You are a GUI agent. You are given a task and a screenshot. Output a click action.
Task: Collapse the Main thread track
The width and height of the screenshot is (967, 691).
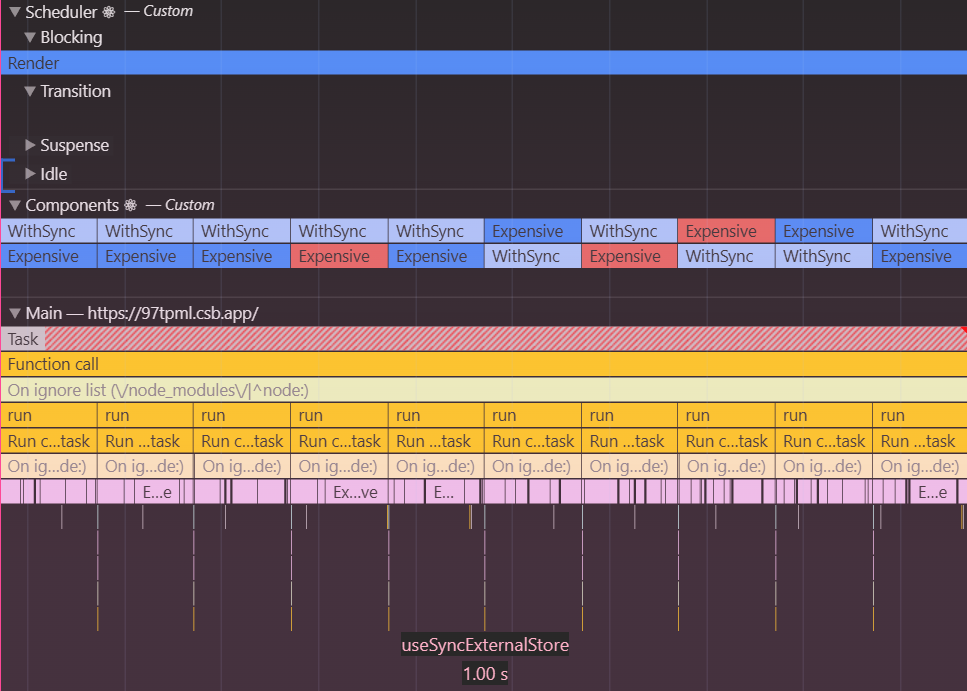[x=14, y=313]
